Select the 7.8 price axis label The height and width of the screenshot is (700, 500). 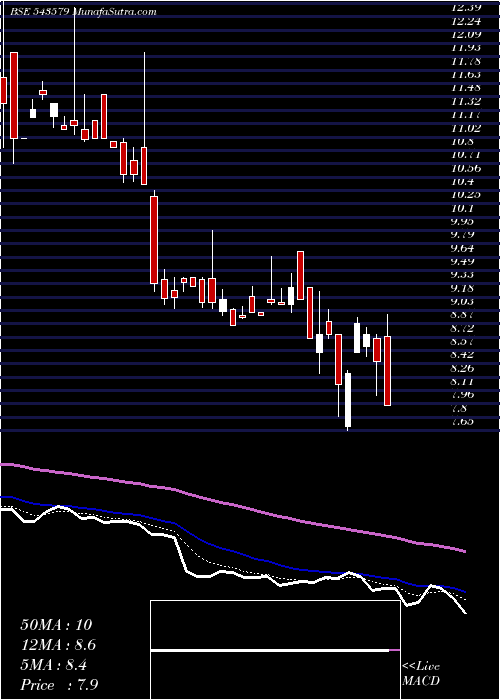pos(460,408)
